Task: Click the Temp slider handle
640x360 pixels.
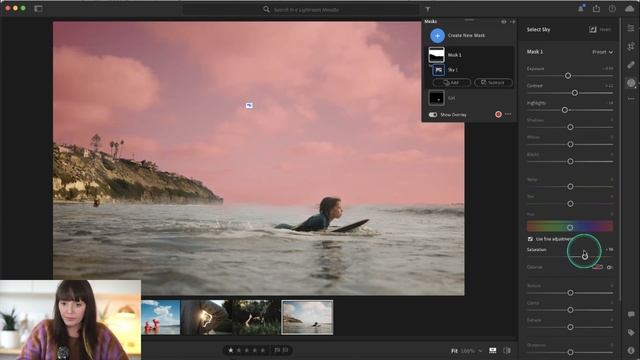Action: tap(571, 187)
